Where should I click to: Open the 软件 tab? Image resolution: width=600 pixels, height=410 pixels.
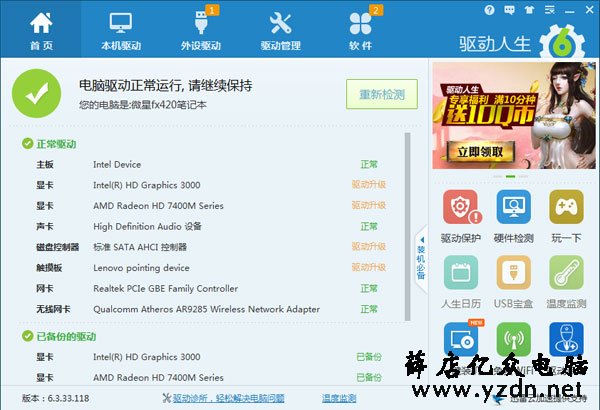click(x=360, y=30)
